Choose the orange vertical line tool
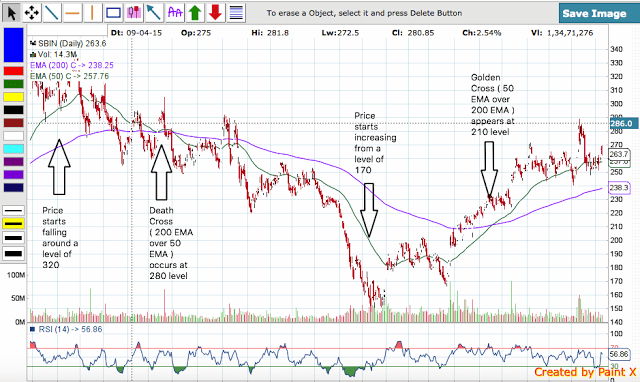Image resolution: width=640 pixels, height=382 pixels. (93, 13)
